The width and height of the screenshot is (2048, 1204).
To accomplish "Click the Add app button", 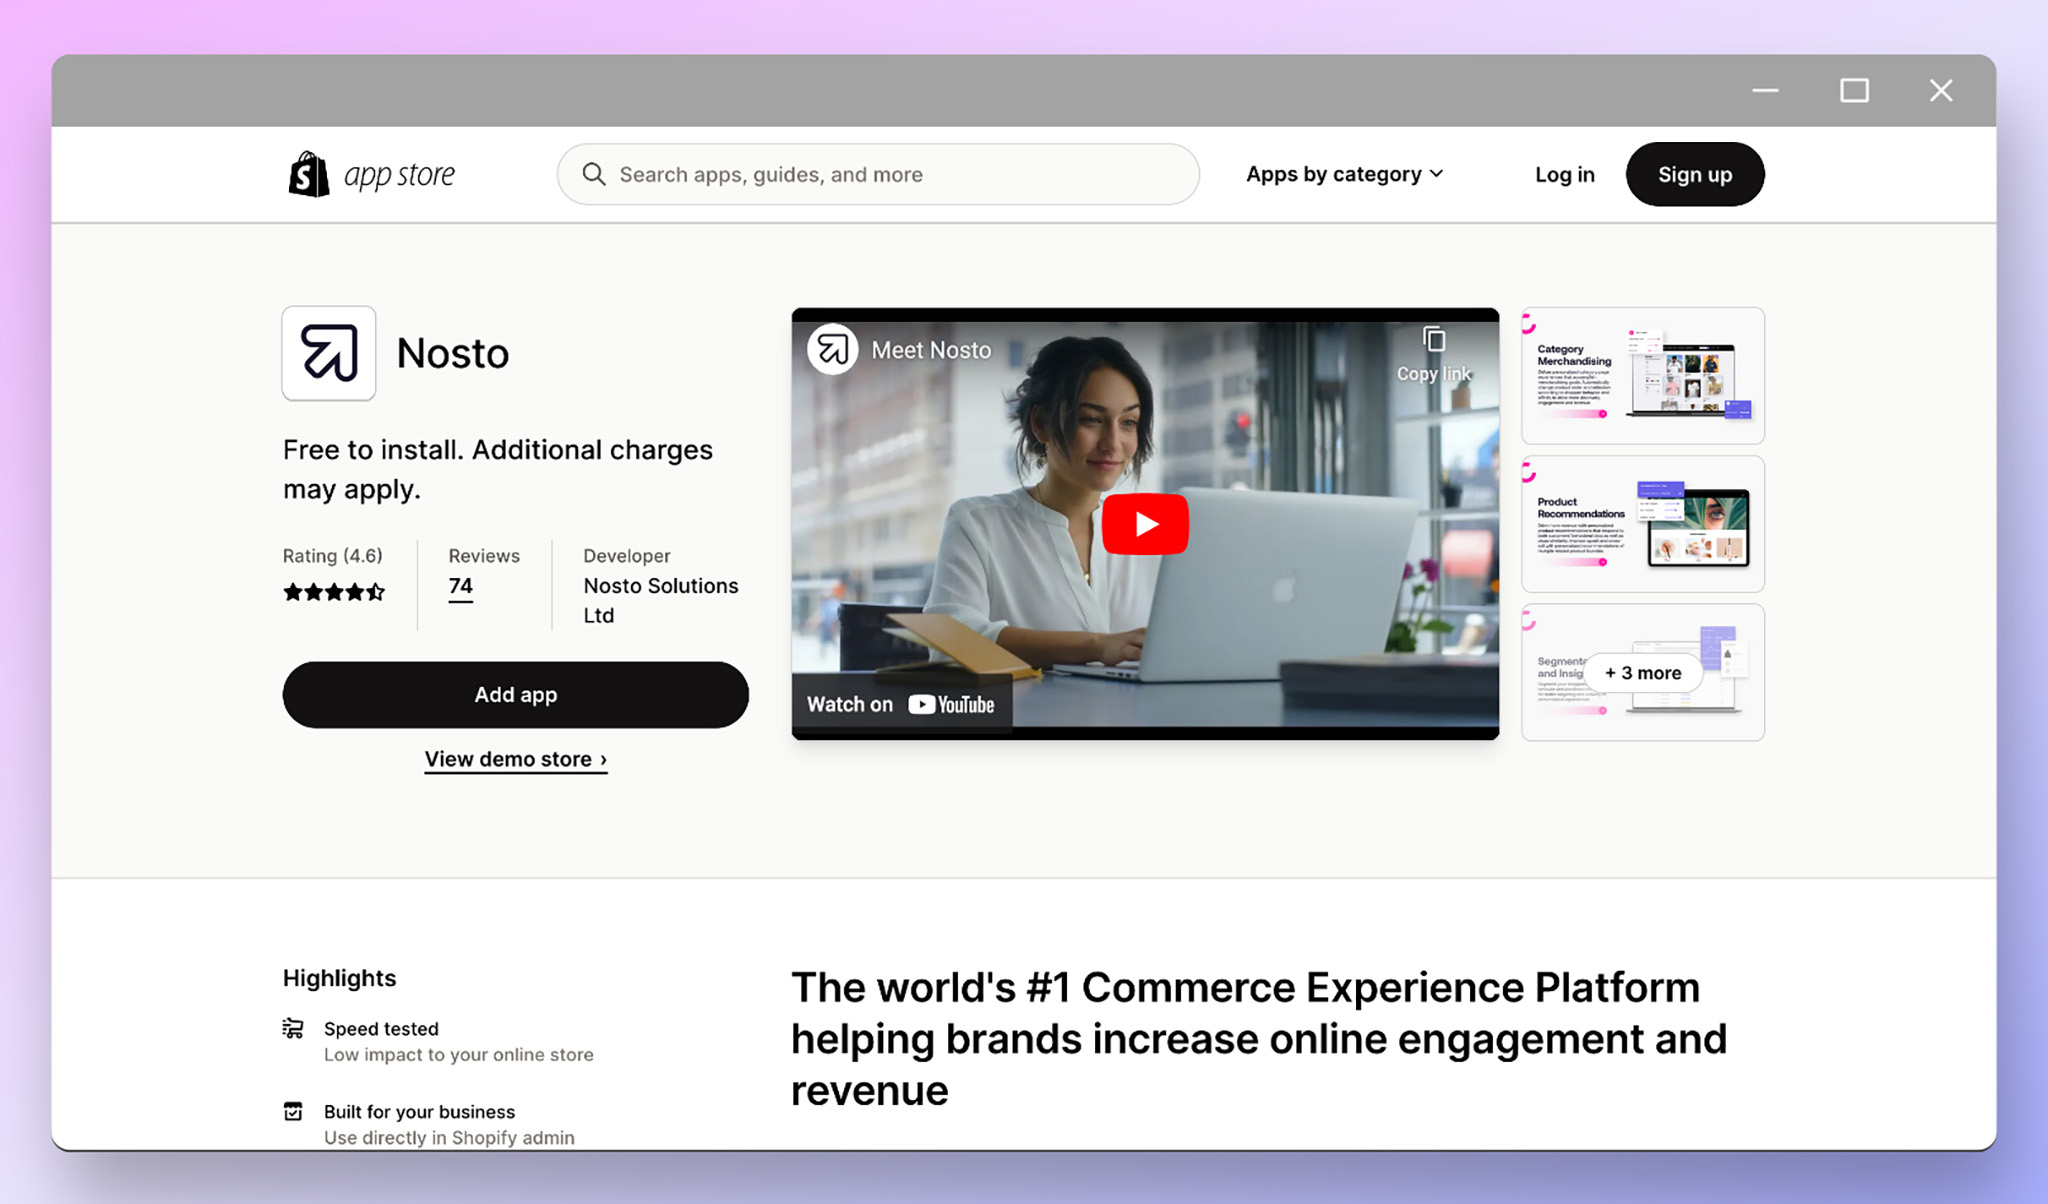I will (515, 694).
